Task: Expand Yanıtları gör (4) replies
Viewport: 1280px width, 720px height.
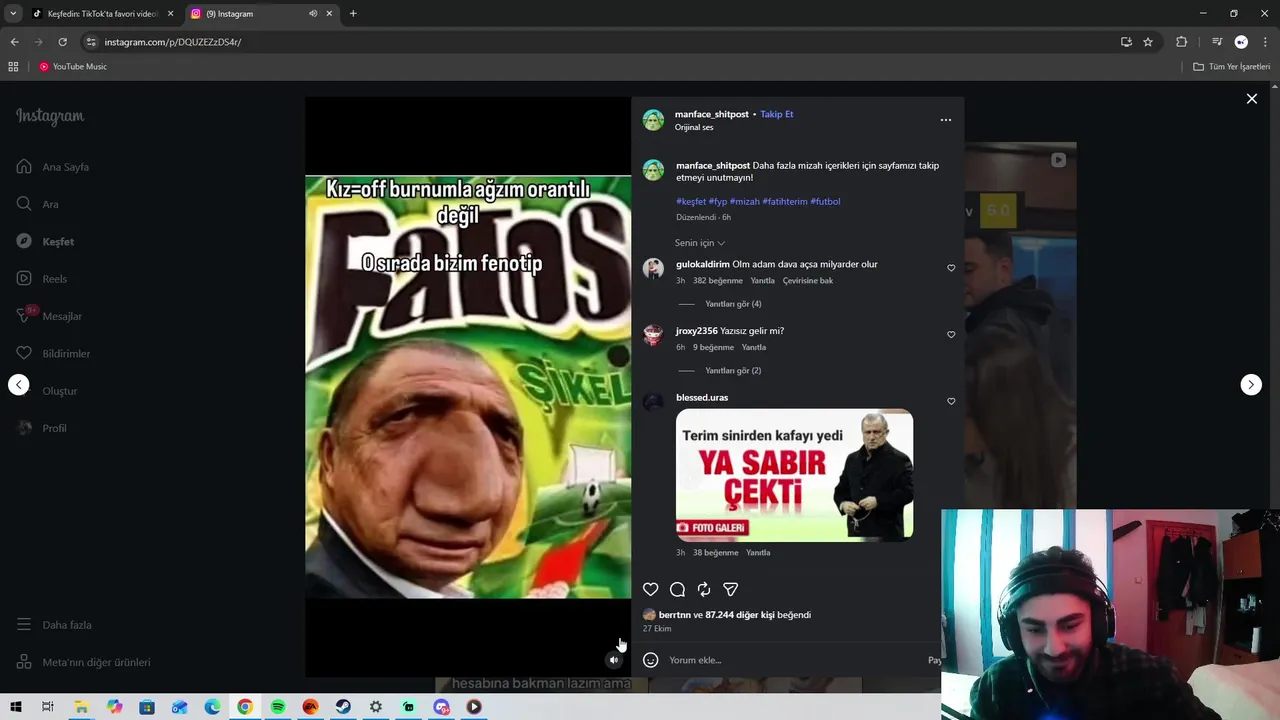Action: tap(733, 304)
